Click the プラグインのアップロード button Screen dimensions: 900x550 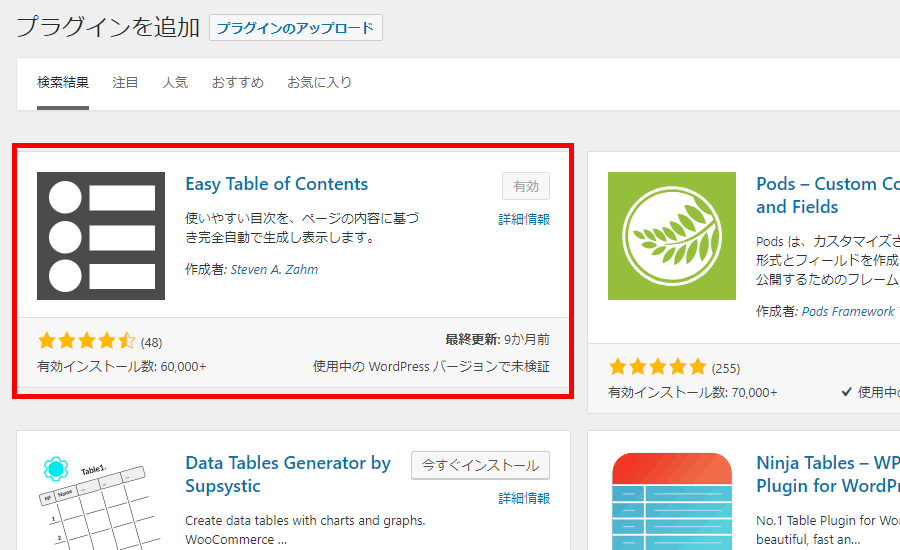click(296, 28)
